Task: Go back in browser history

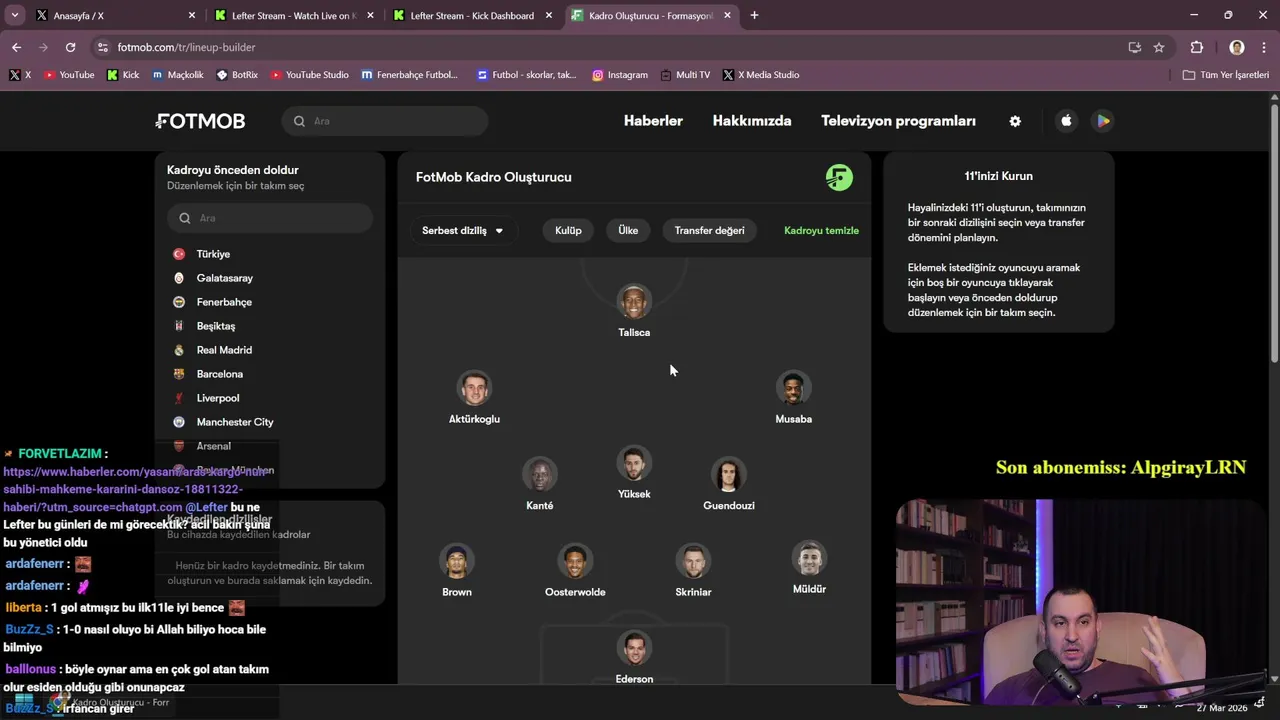Action: click(x=16, y=47)
